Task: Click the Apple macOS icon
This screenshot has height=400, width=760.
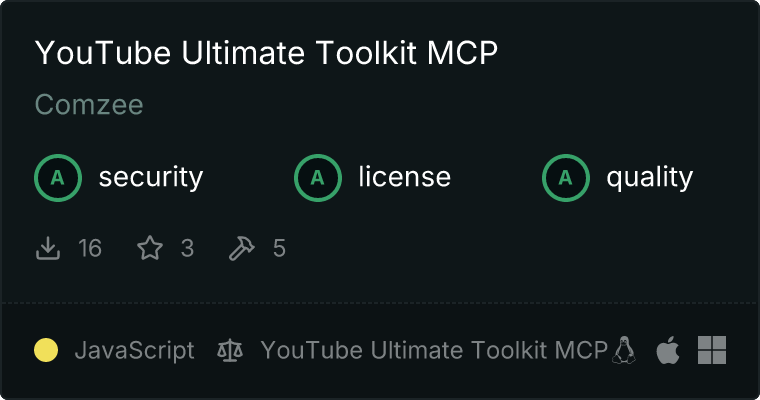Action: 668,350
